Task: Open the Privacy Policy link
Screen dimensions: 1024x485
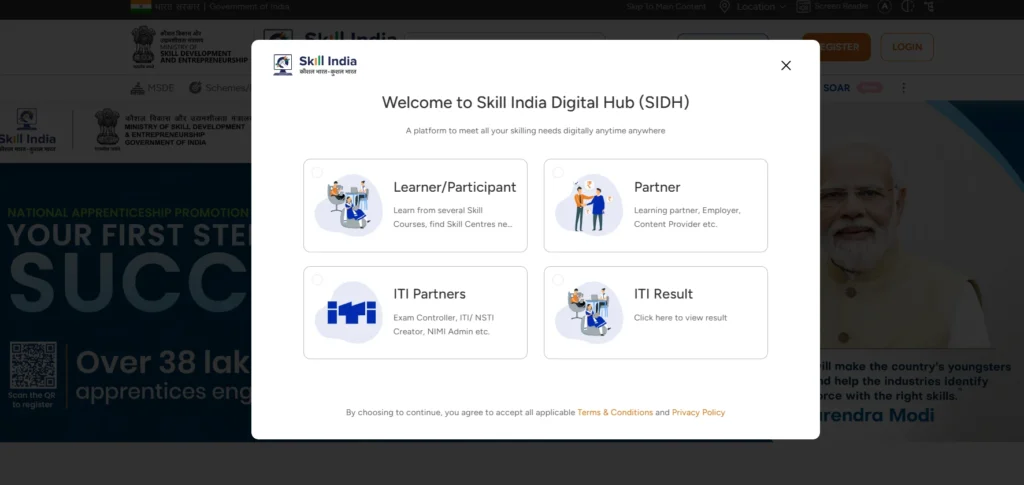Action: pyautogui.click(x=698, y=413)
